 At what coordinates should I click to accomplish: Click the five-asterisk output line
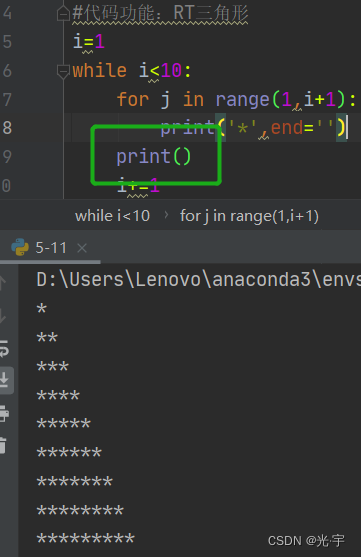[x=64, y=423]
